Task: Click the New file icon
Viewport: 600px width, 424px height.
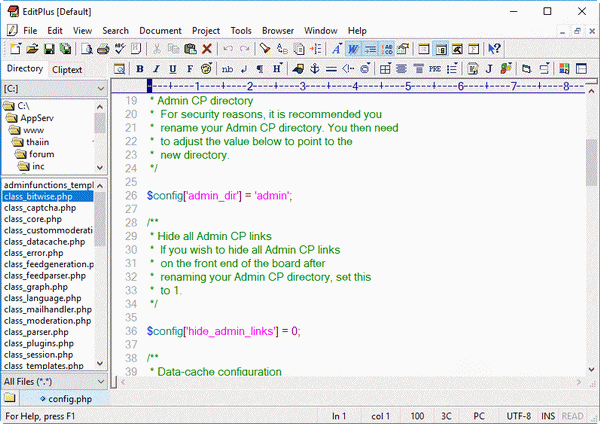Action: tap(15, 48)
